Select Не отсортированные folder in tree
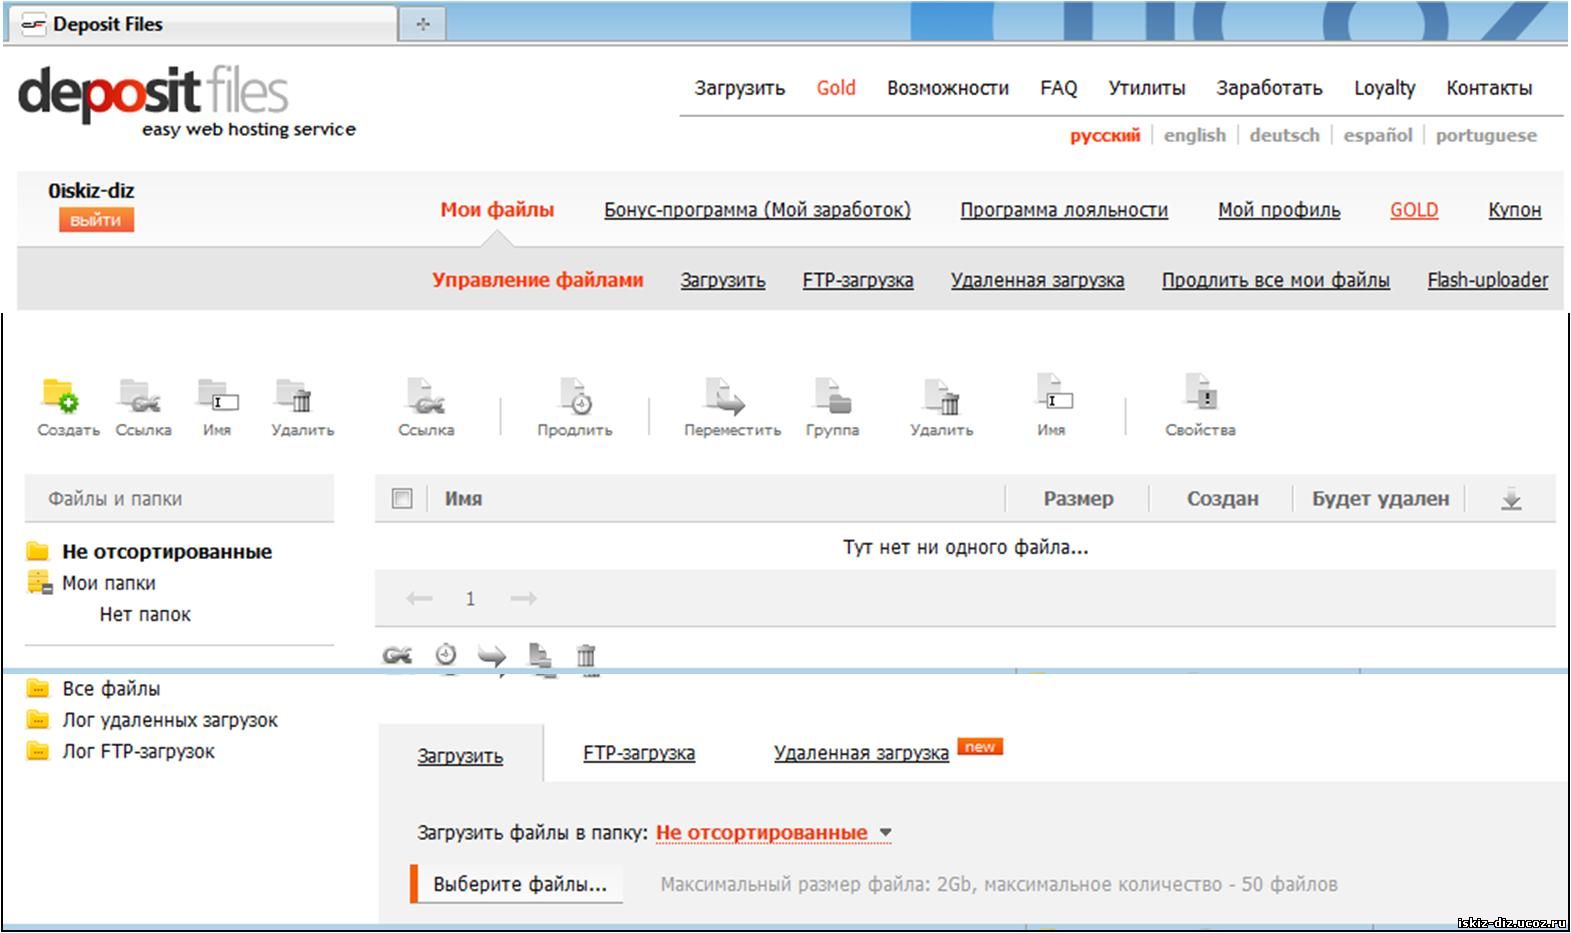Viewport: 1571px width, 933px height. coord(167,551)
